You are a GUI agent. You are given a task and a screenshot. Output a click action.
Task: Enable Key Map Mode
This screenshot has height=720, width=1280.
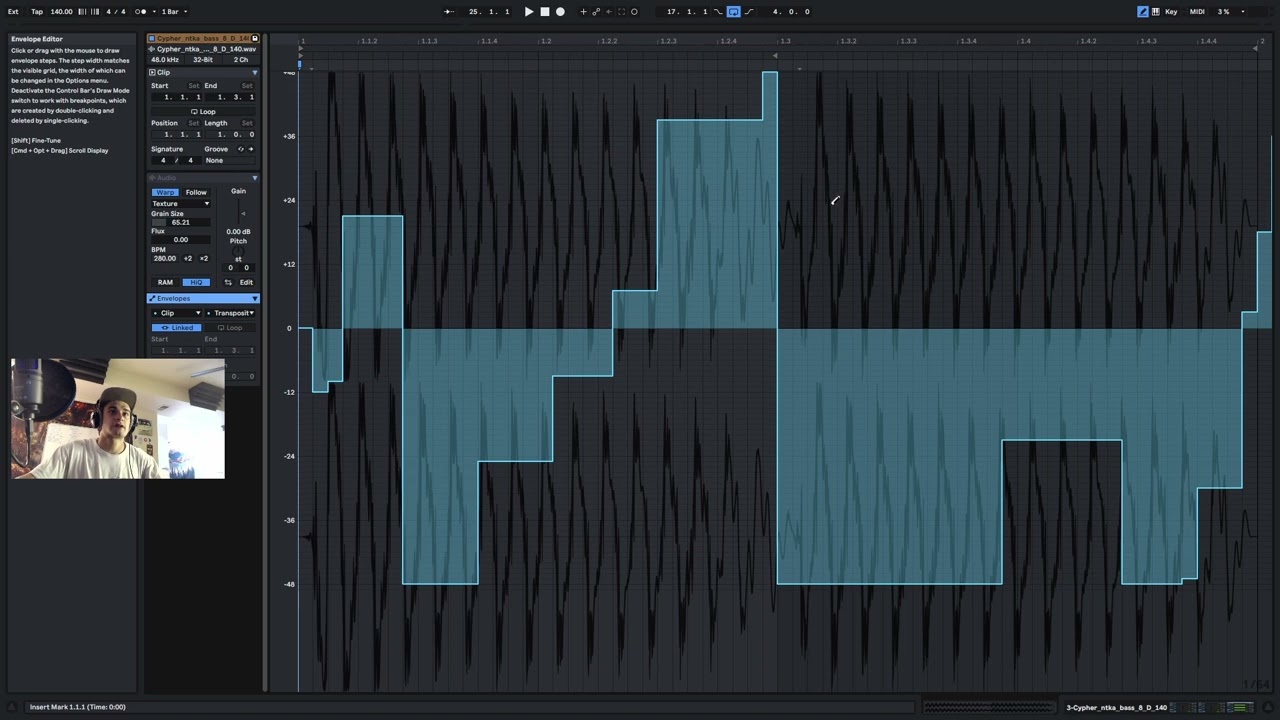(x=1171, y=12)
